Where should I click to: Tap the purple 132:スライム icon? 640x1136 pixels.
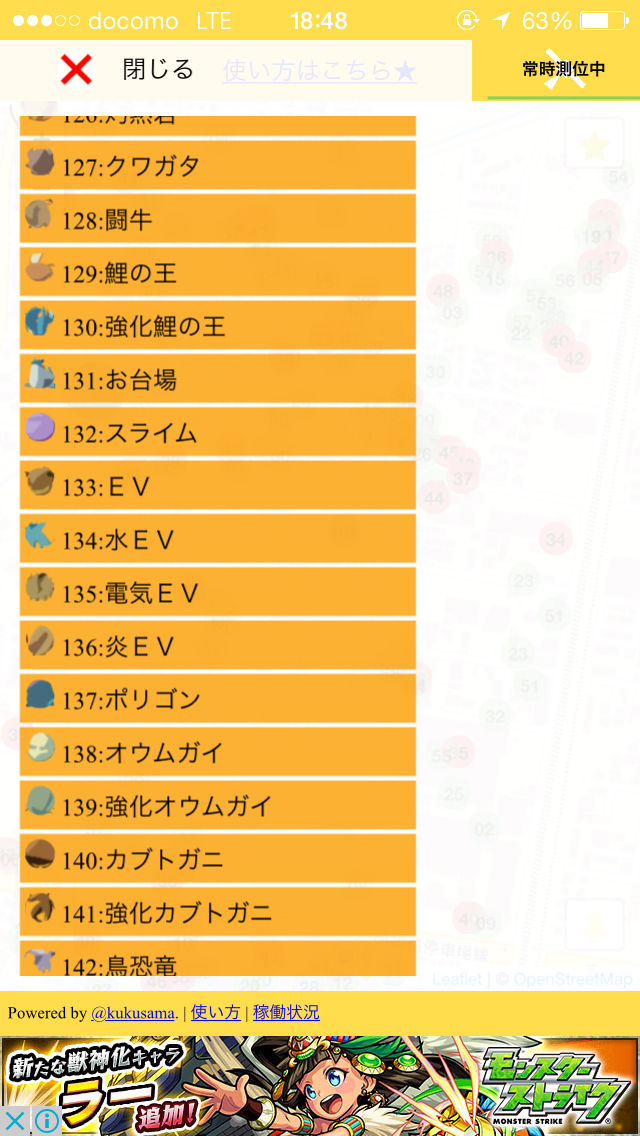click(39, 427)
